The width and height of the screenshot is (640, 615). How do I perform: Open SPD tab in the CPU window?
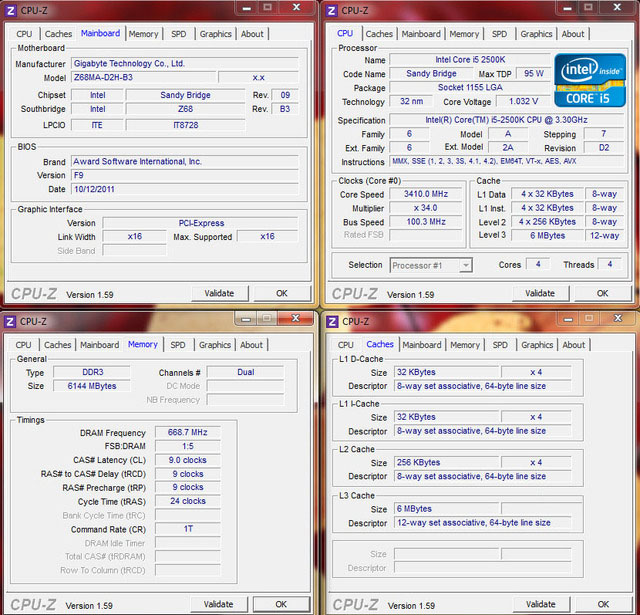point(500,34)
